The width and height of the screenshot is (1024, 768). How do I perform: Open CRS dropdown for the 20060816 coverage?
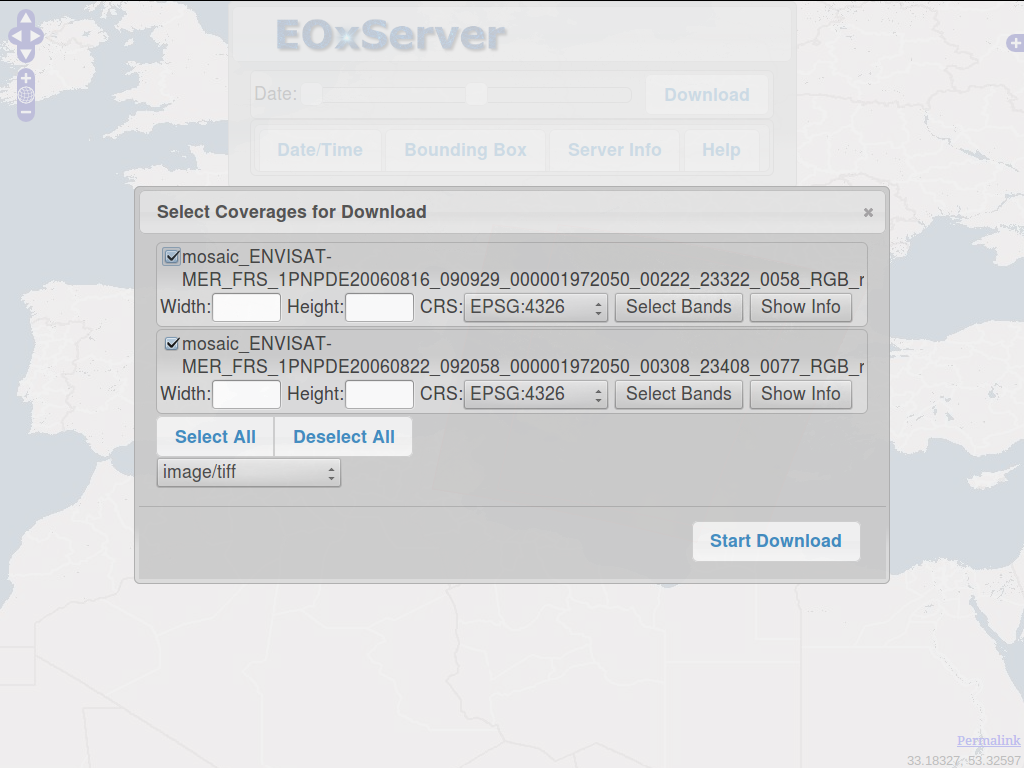[x=536, y=307]
